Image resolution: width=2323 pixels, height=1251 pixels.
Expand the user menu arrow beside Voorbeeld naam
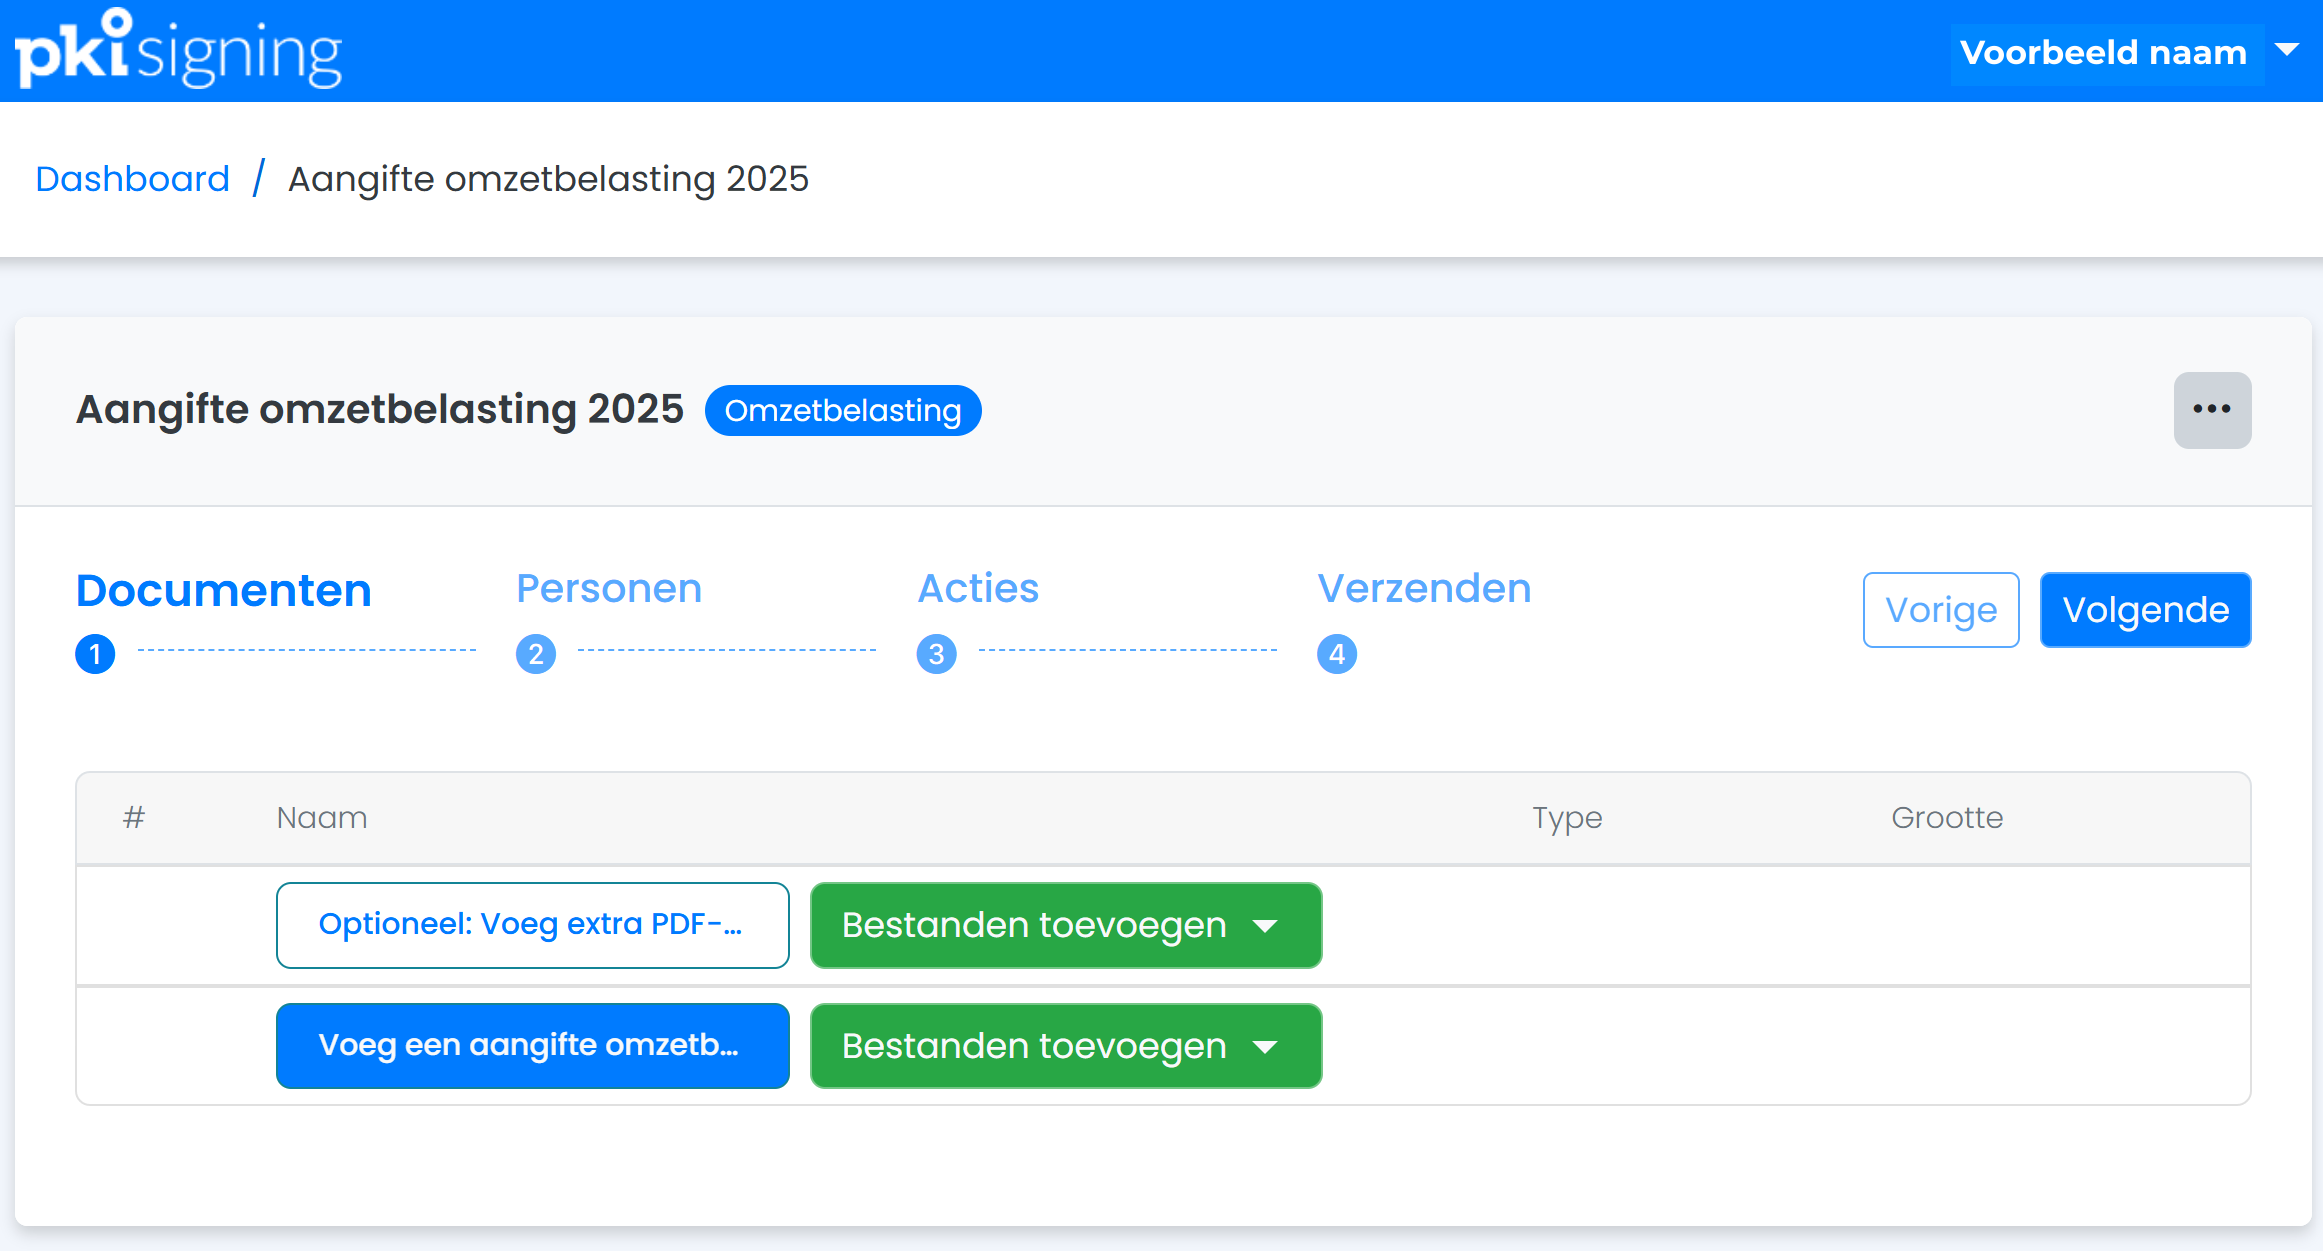click(x=2287, y=50)
